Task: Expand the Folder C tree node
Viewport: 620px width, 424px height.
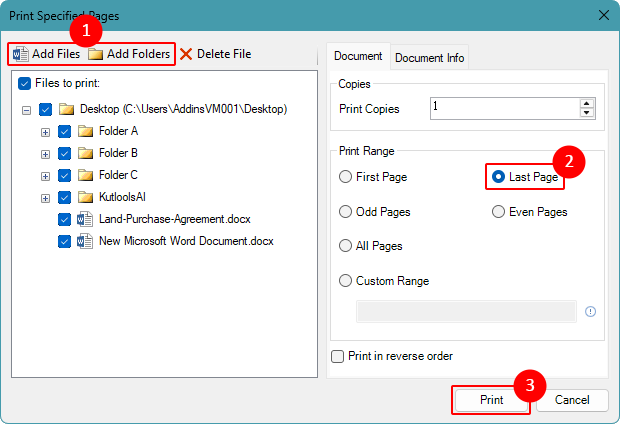Action: pyautogui.click(x=45, y=176)
